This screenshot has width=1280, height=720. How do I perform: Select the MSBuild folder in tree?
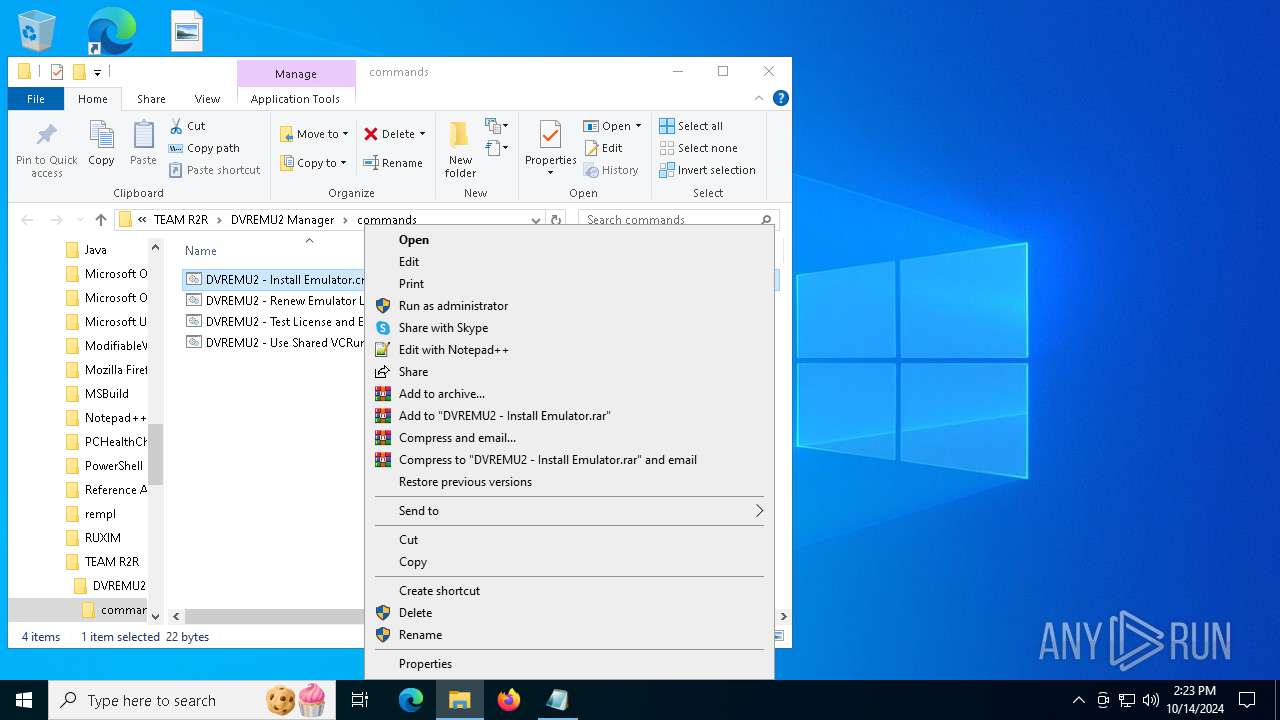click(106, 394)
